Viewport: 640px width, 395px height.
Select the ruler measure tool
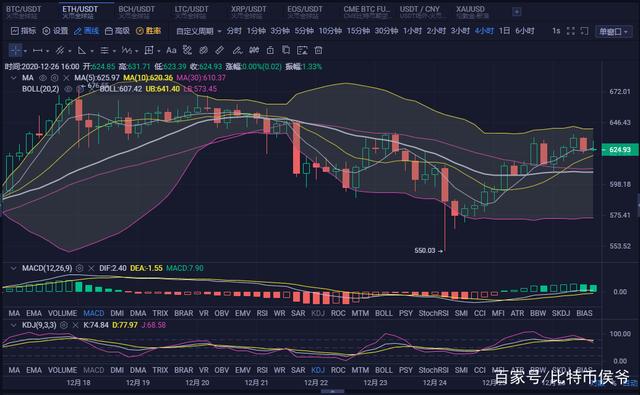220,50
